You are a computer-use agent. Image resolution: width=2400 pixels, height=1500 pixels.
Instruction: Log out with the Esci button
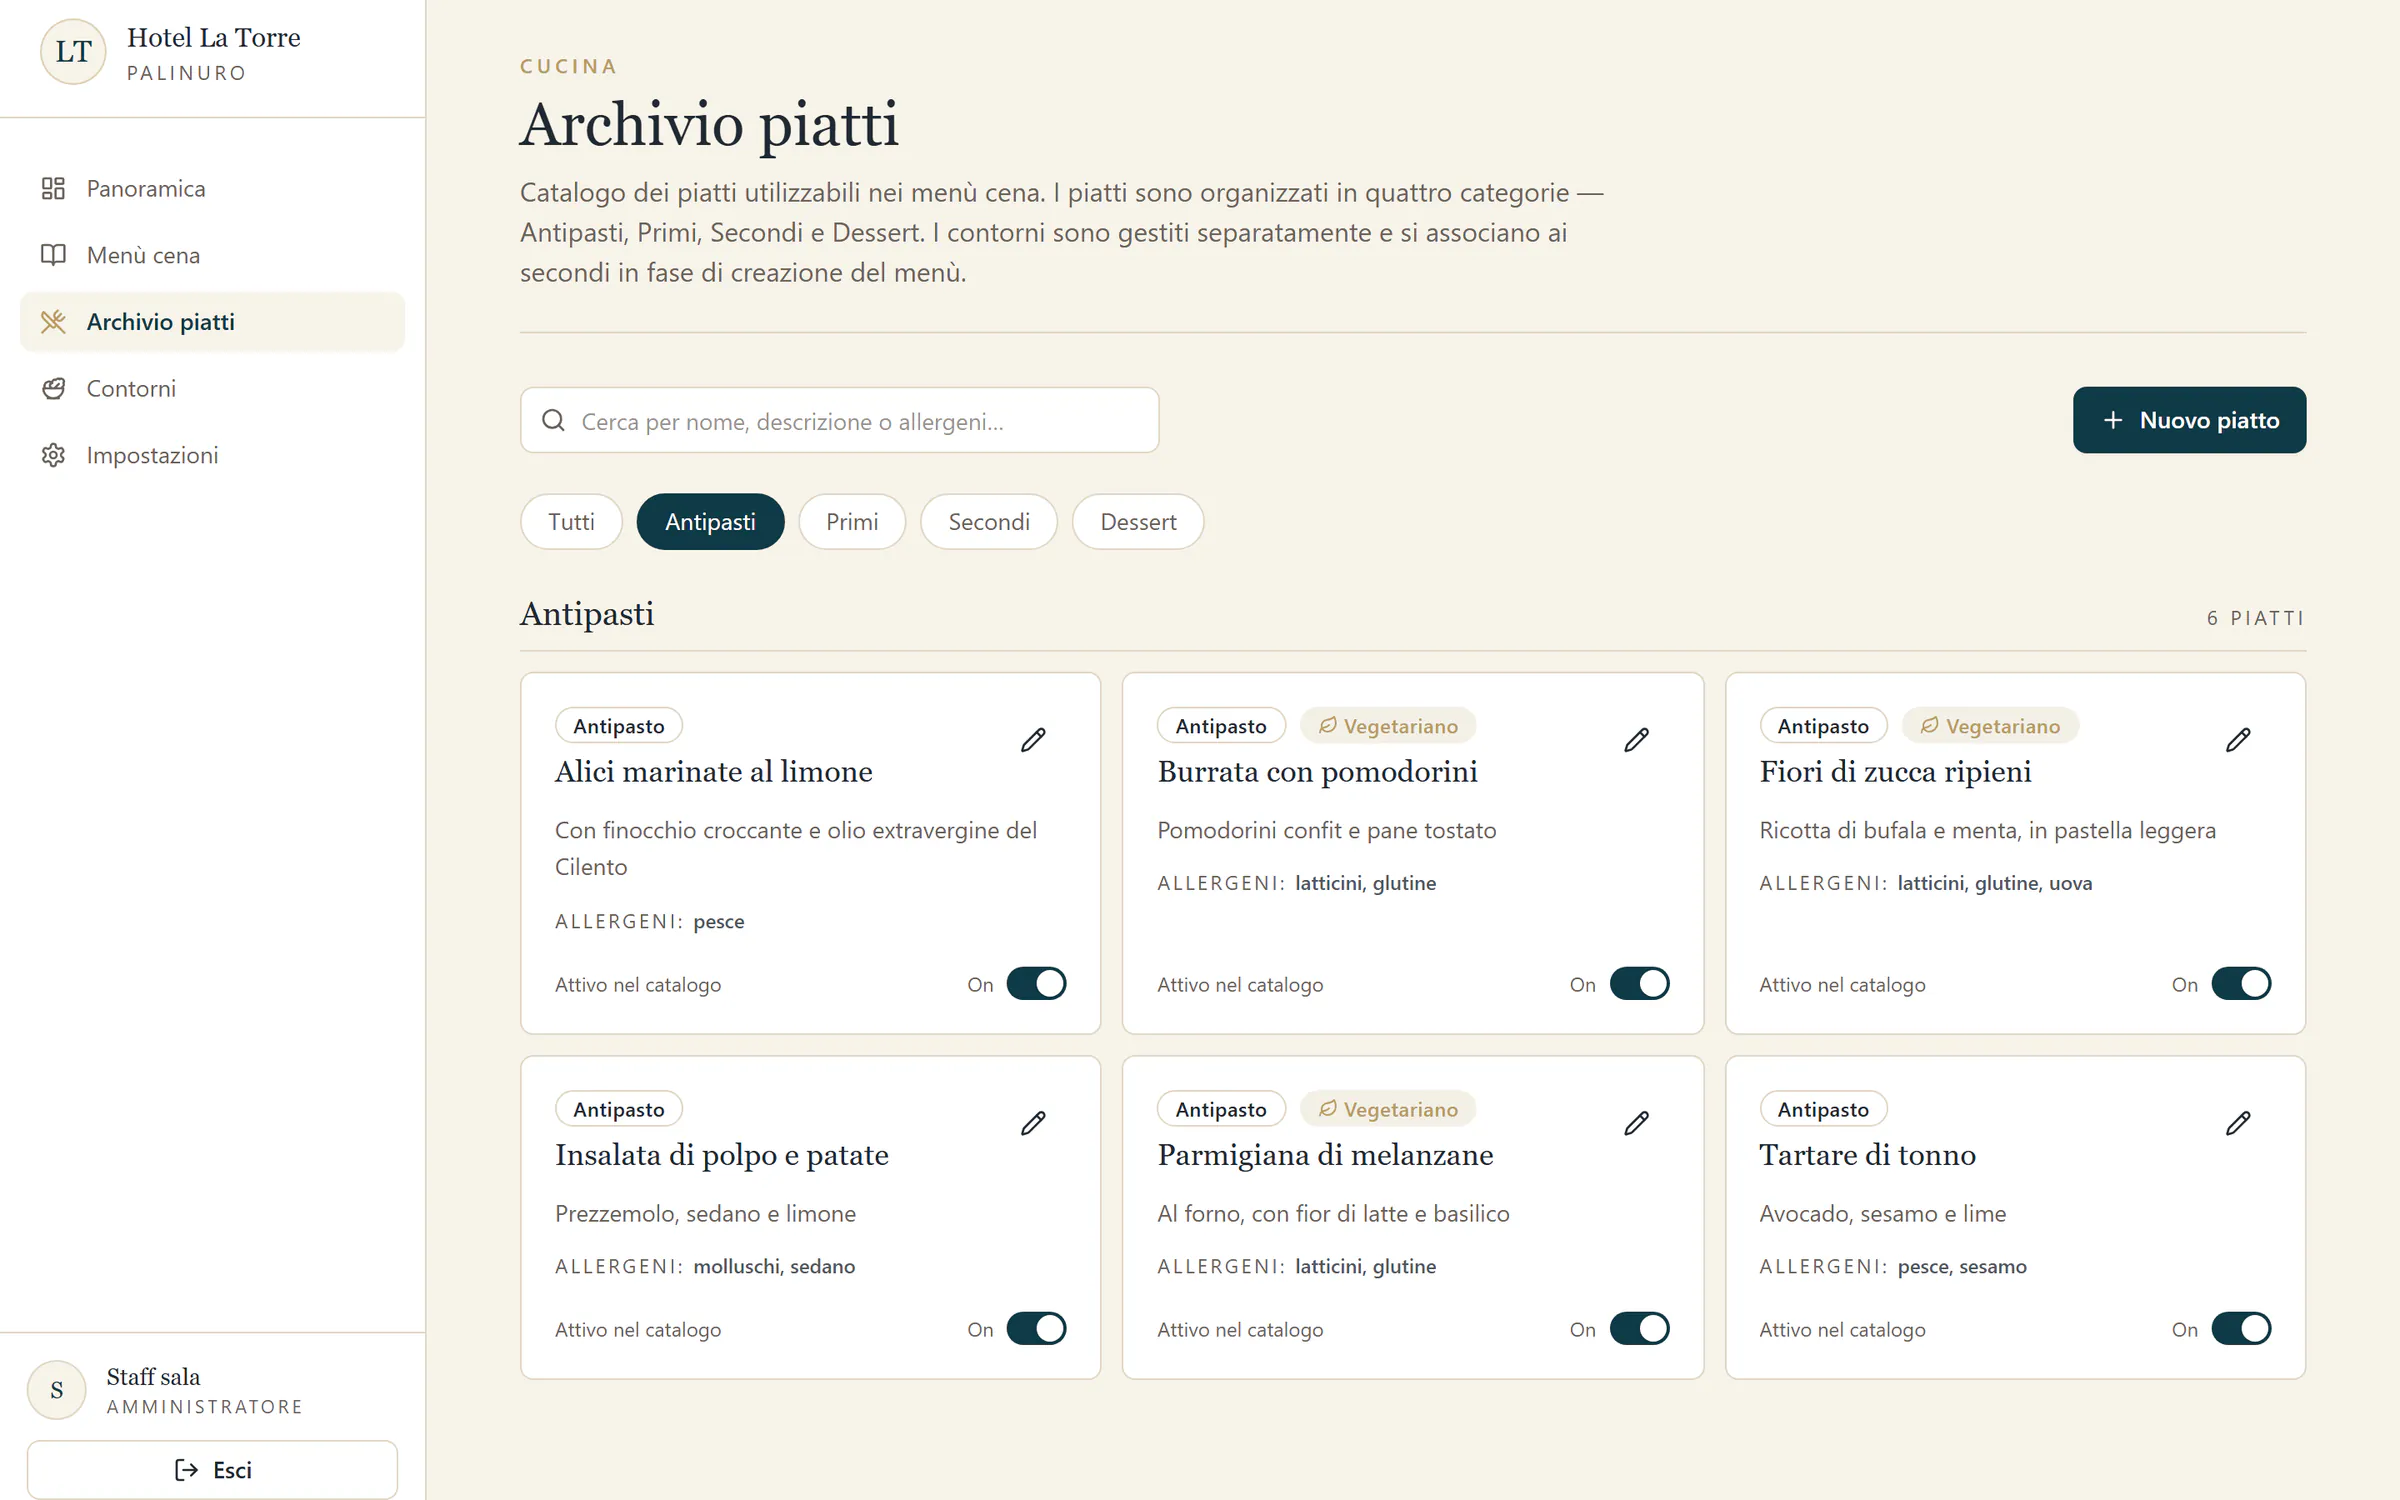(x=212, y=1470)
